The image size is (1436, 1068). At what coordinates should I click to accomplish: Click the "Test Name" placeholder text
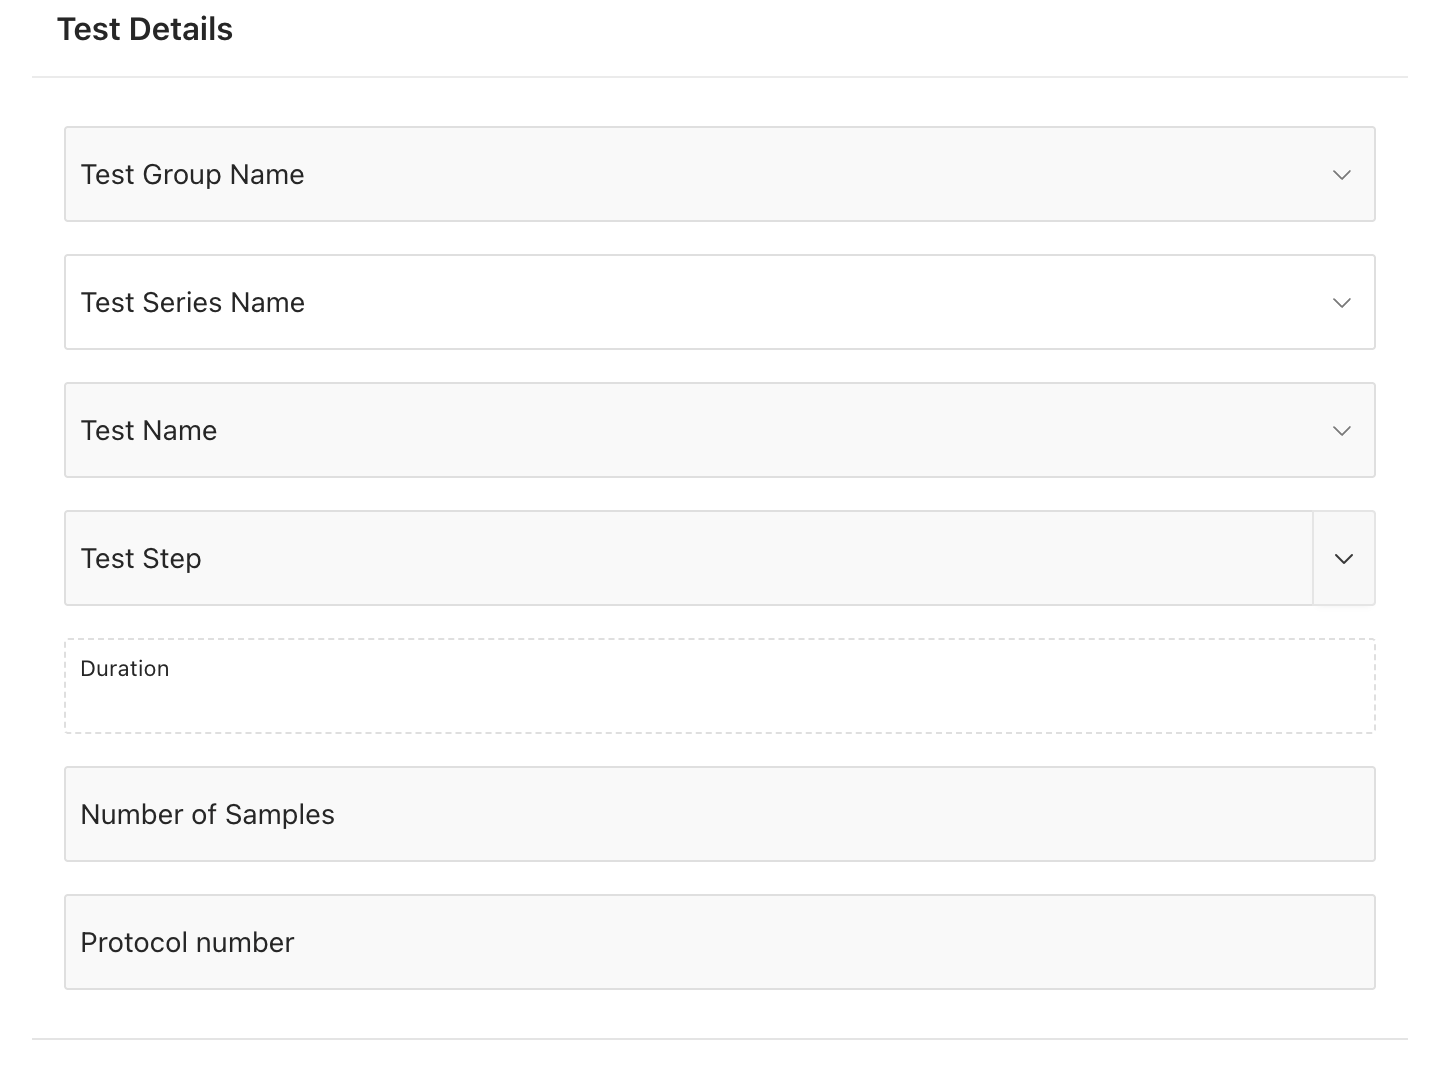point(149,431)
